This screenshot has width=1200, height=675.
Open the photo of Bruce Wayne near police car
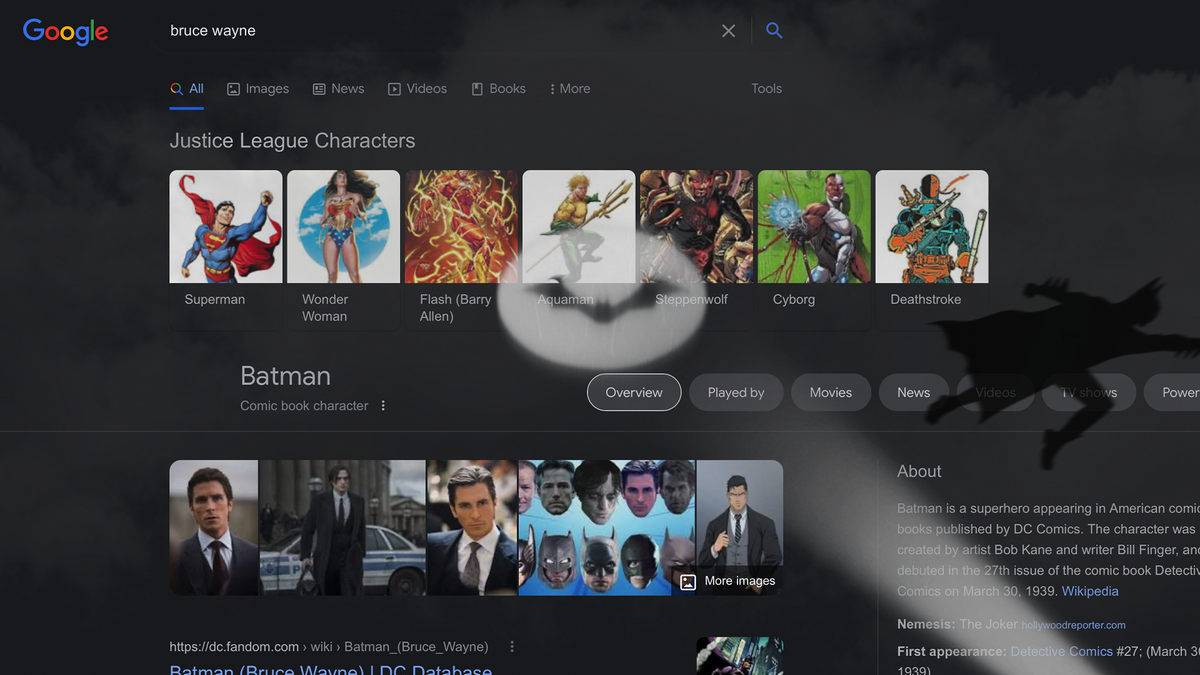click(342, 528)
